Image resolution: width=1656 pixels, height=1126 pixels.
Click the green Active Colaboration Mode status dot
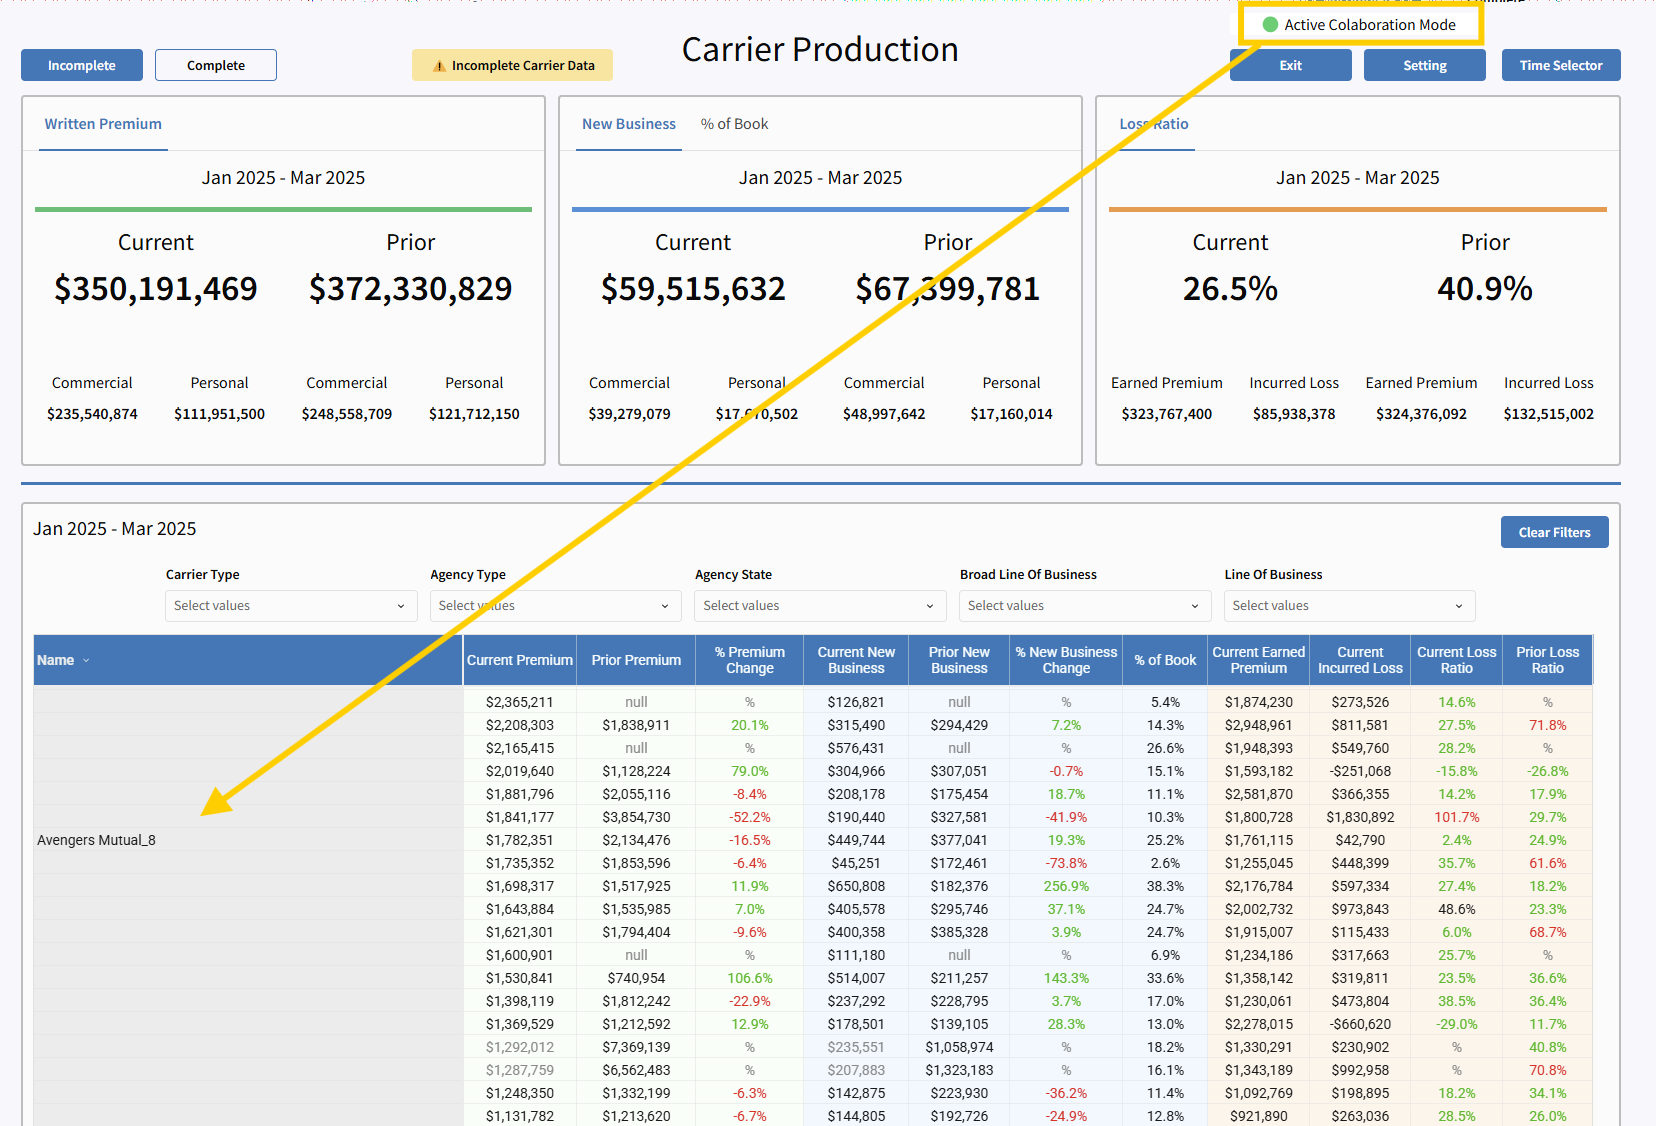[1270, 25]
